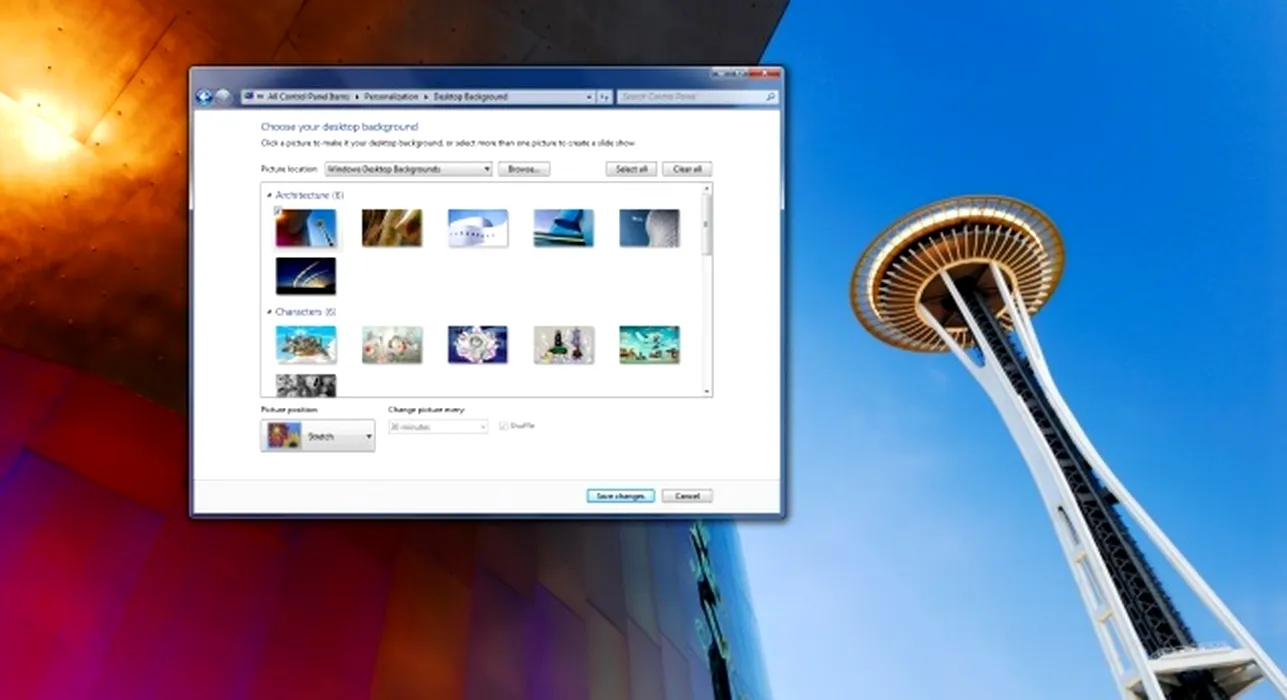Select the Space Needle architecture wallpaper thumbnail

pos(306,228)
